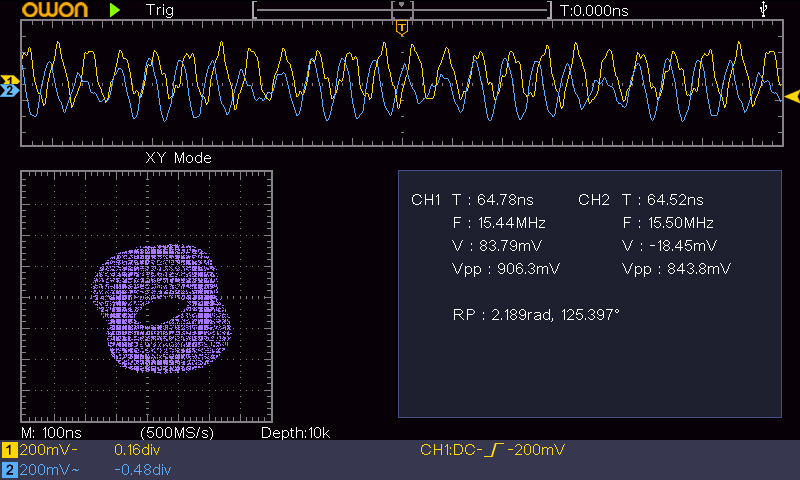
Task: Click the USB connection icon
Action: click(x=765, y=10)
